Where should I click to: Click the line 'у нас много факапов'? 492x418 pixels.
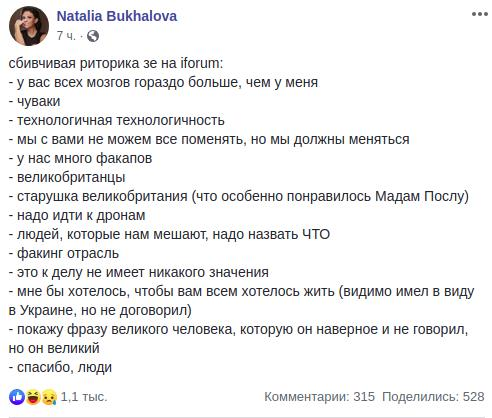(80, 158)
